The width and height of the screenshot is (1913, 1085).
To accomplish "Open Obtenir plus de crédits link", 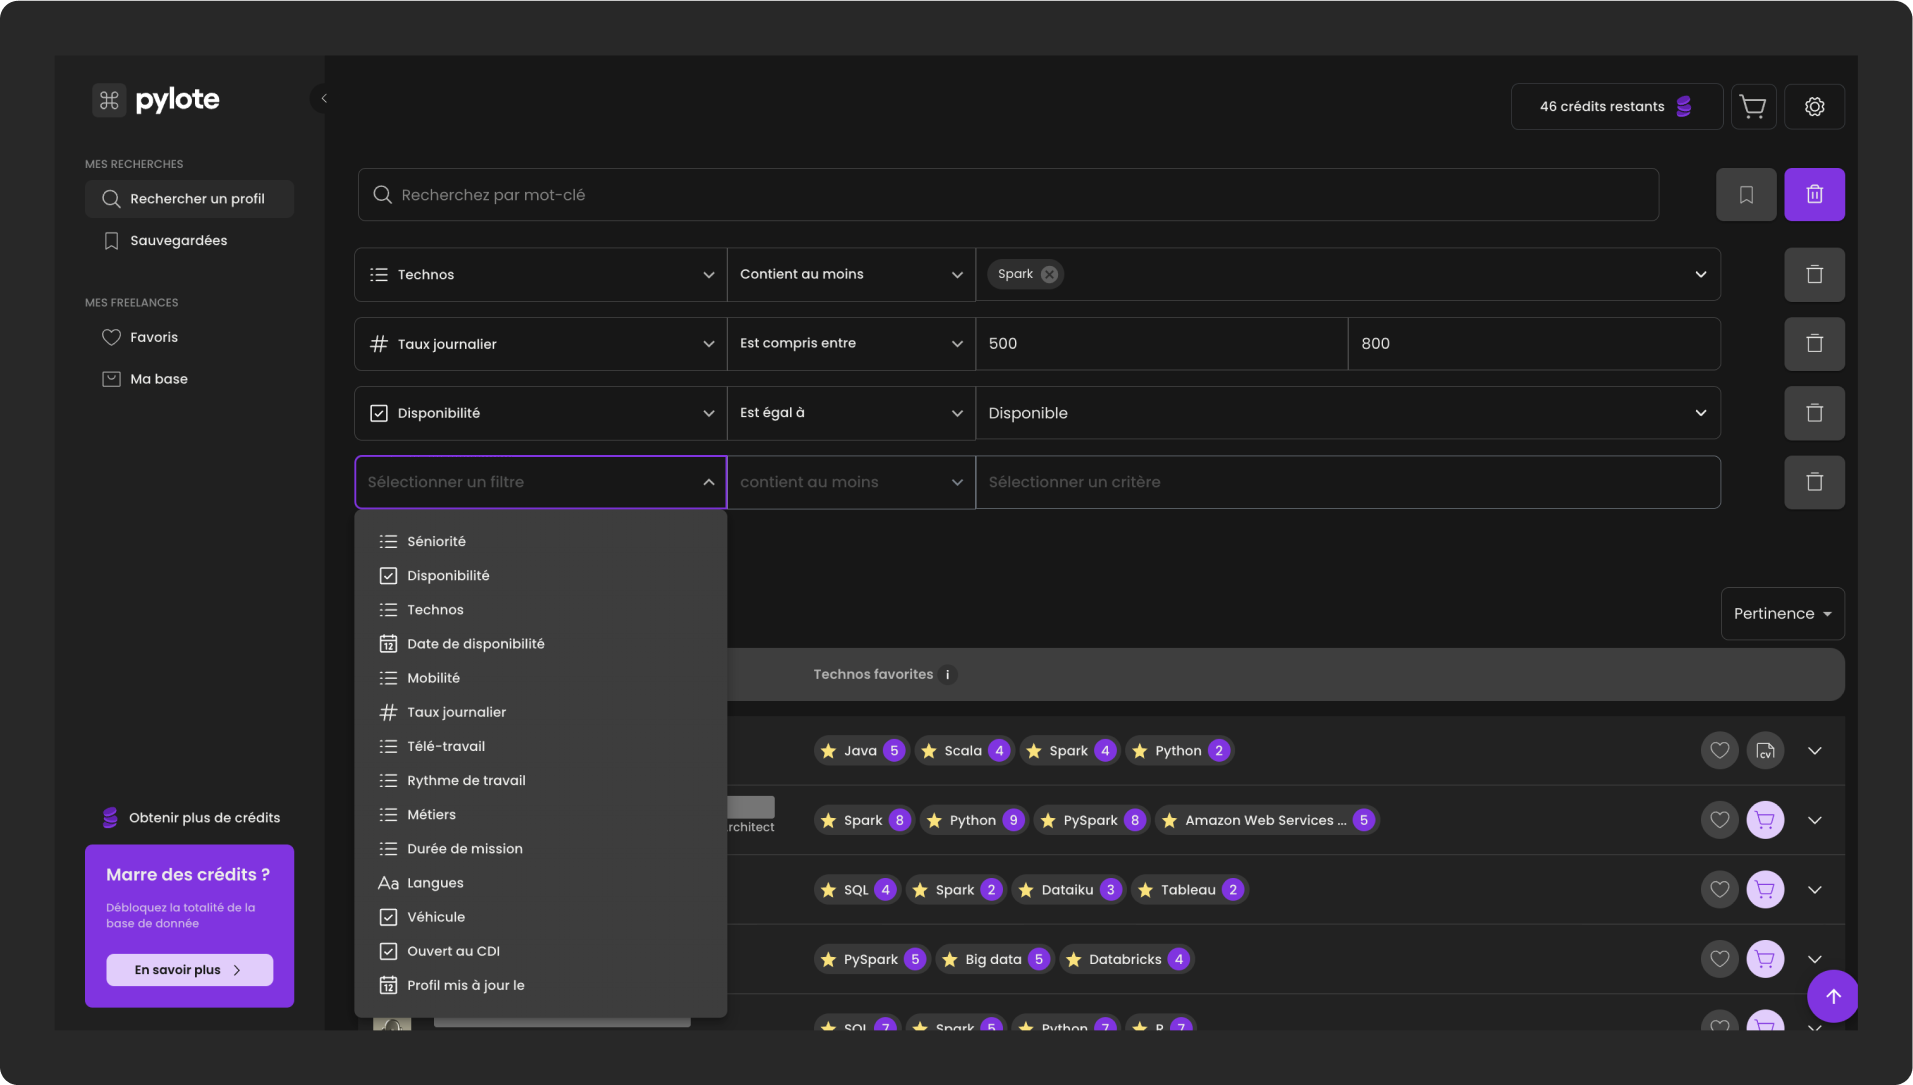I will coord(191,818).
